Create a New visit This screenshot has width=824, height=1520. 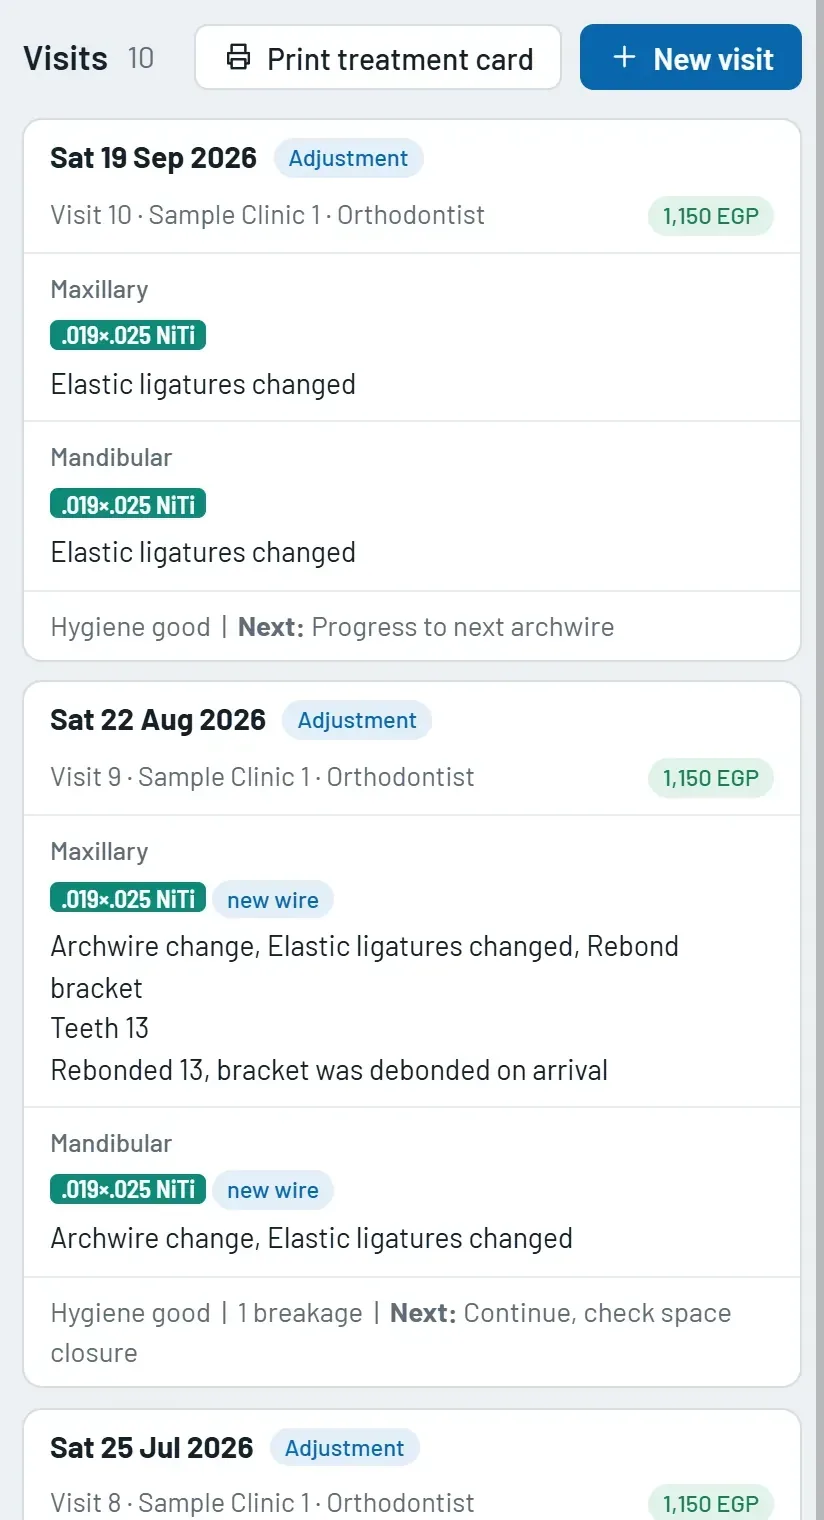691,58
